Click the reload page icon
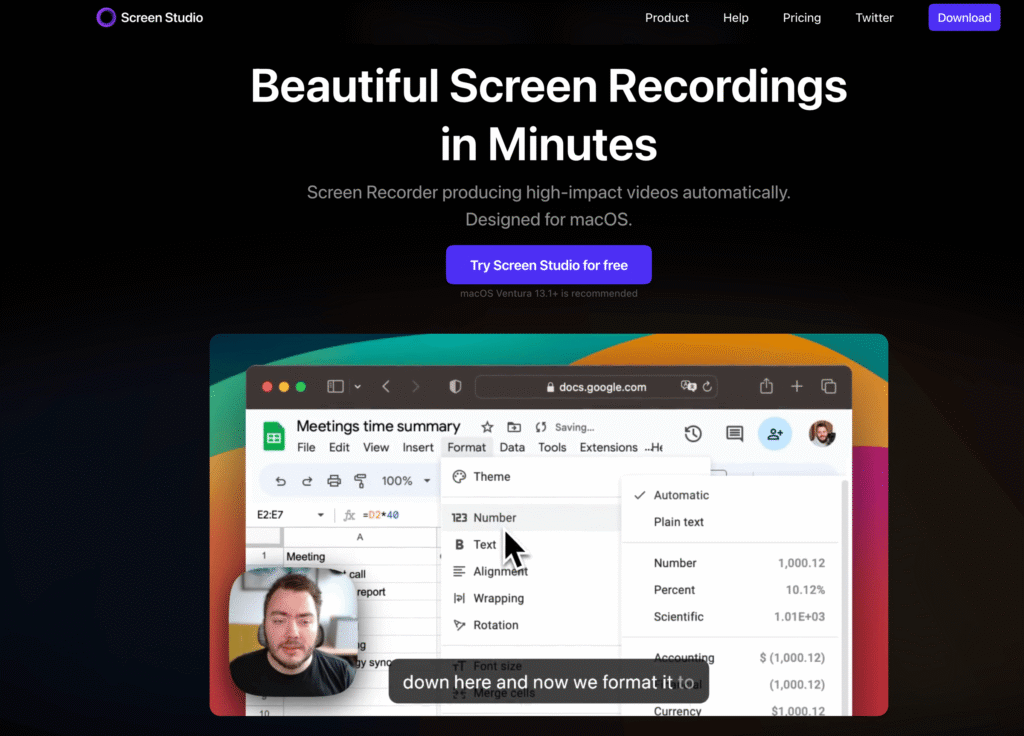1024x736 pixels. tap(707, 387)
